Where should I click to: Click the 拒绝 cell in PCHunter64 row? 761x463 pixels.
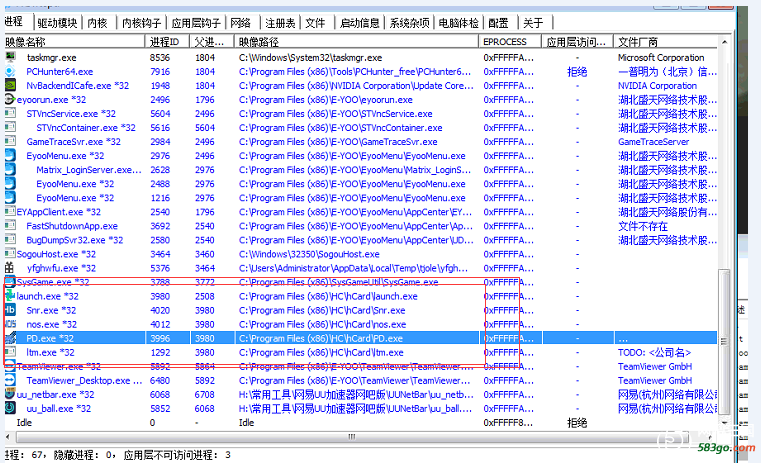[577, 72]
